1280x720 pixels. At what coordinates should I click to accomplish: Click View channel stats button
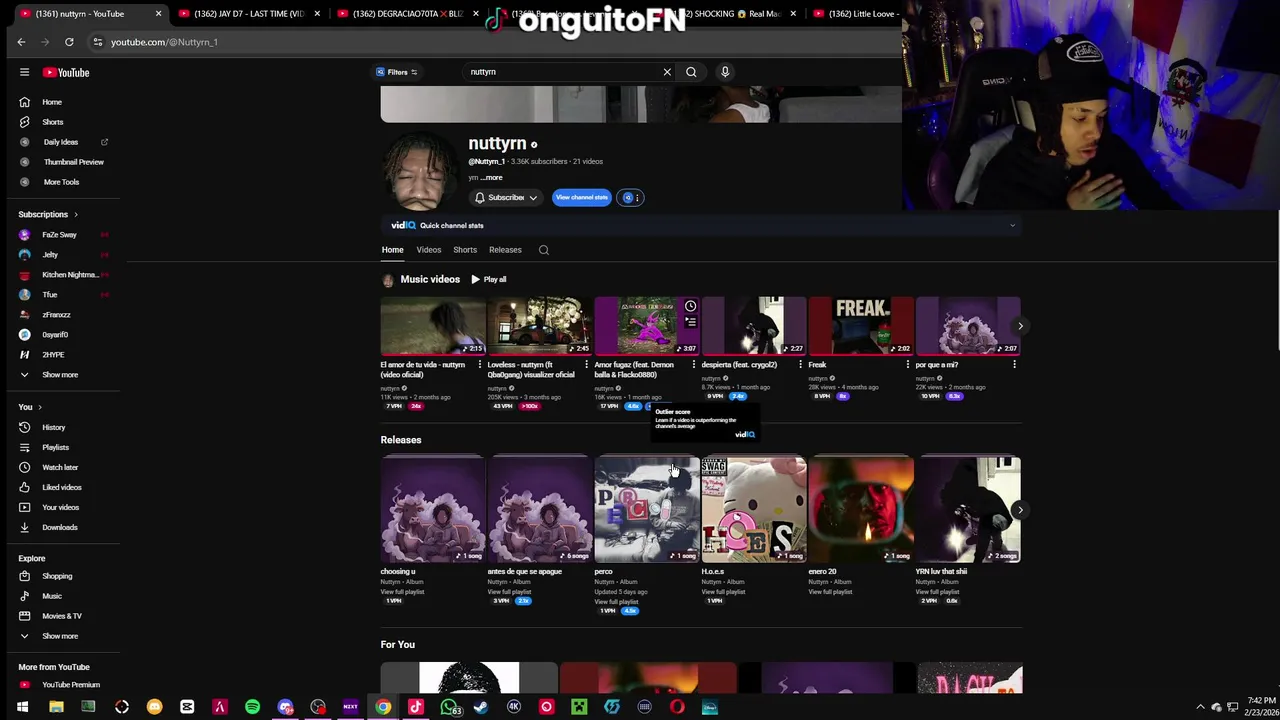point(581,197)
